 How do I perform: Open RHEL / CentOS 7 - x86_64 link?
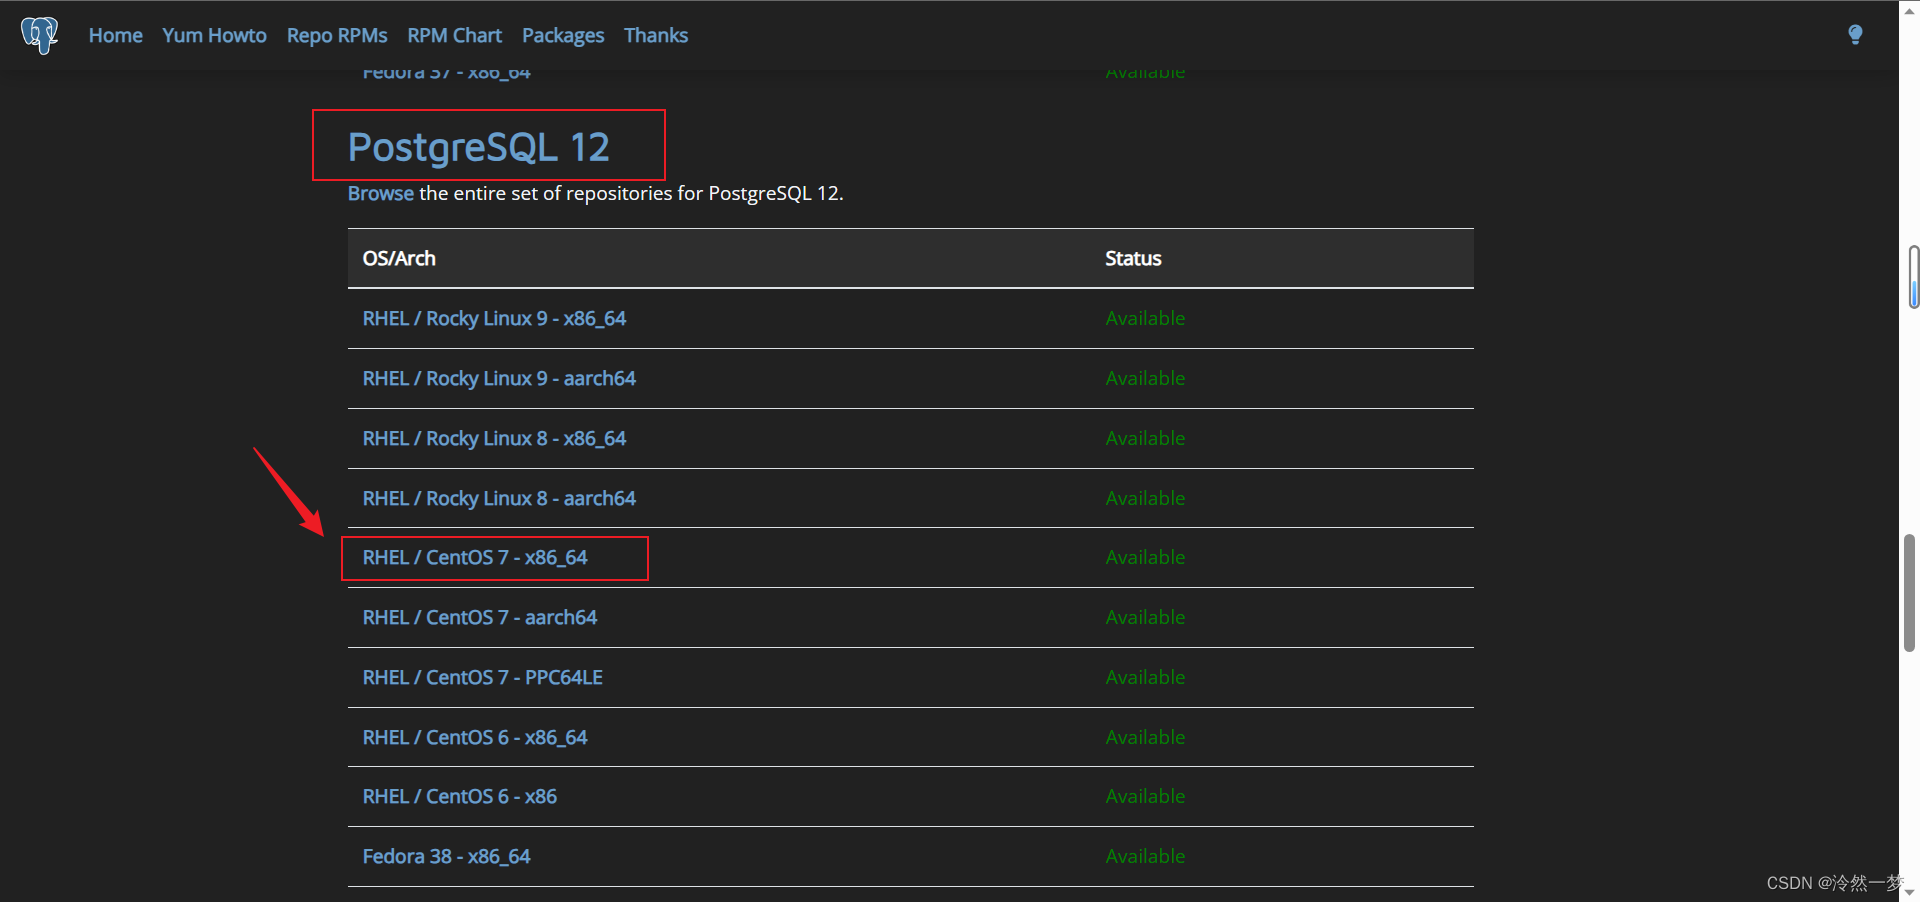click(475, 557)
